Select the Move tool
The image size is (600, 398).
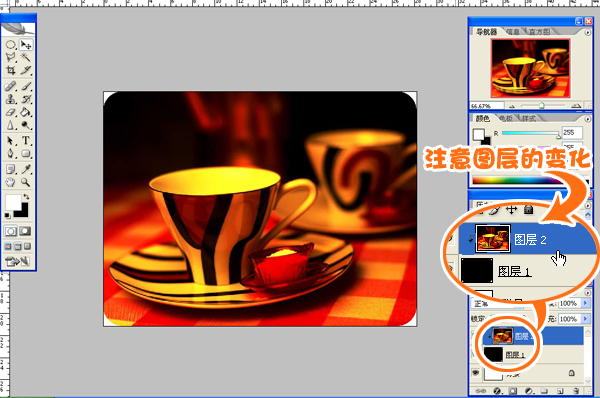tap(26, 45)
